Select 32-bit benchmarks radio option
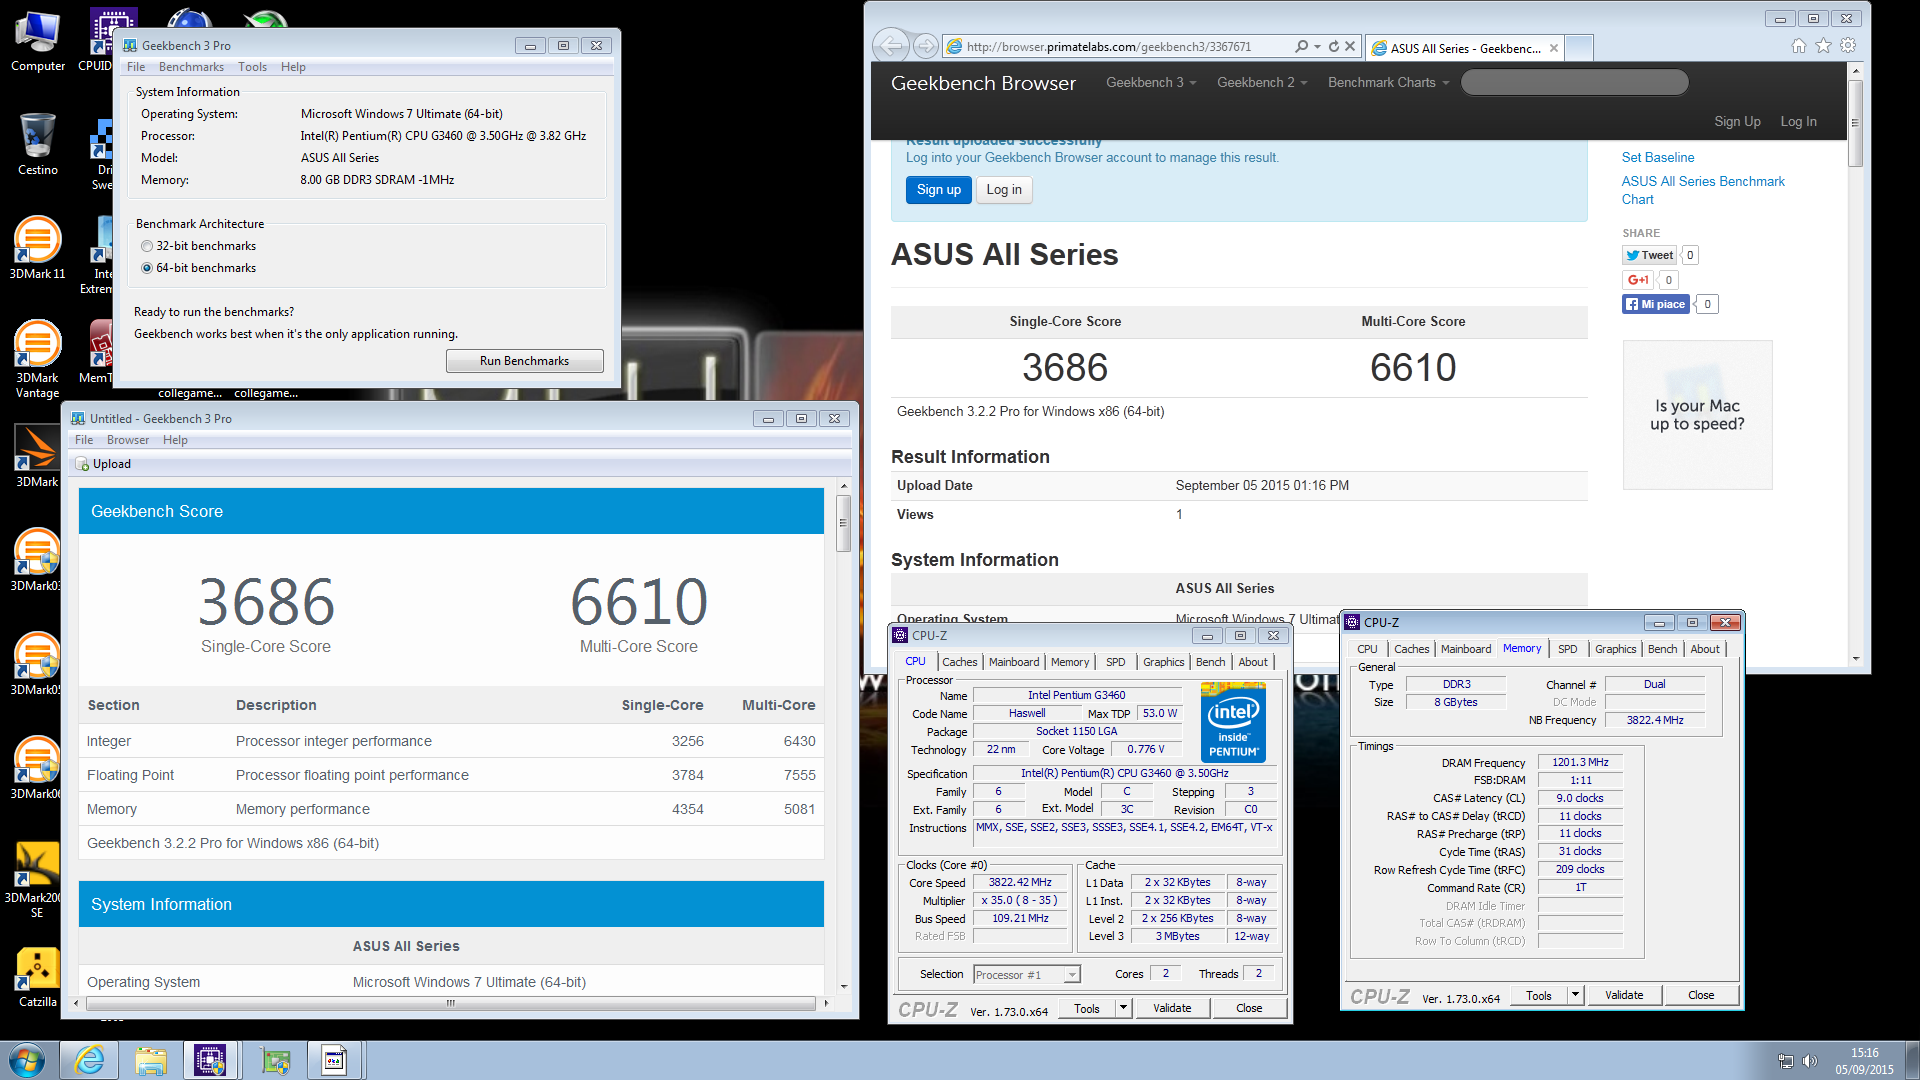 click(147, 246)
